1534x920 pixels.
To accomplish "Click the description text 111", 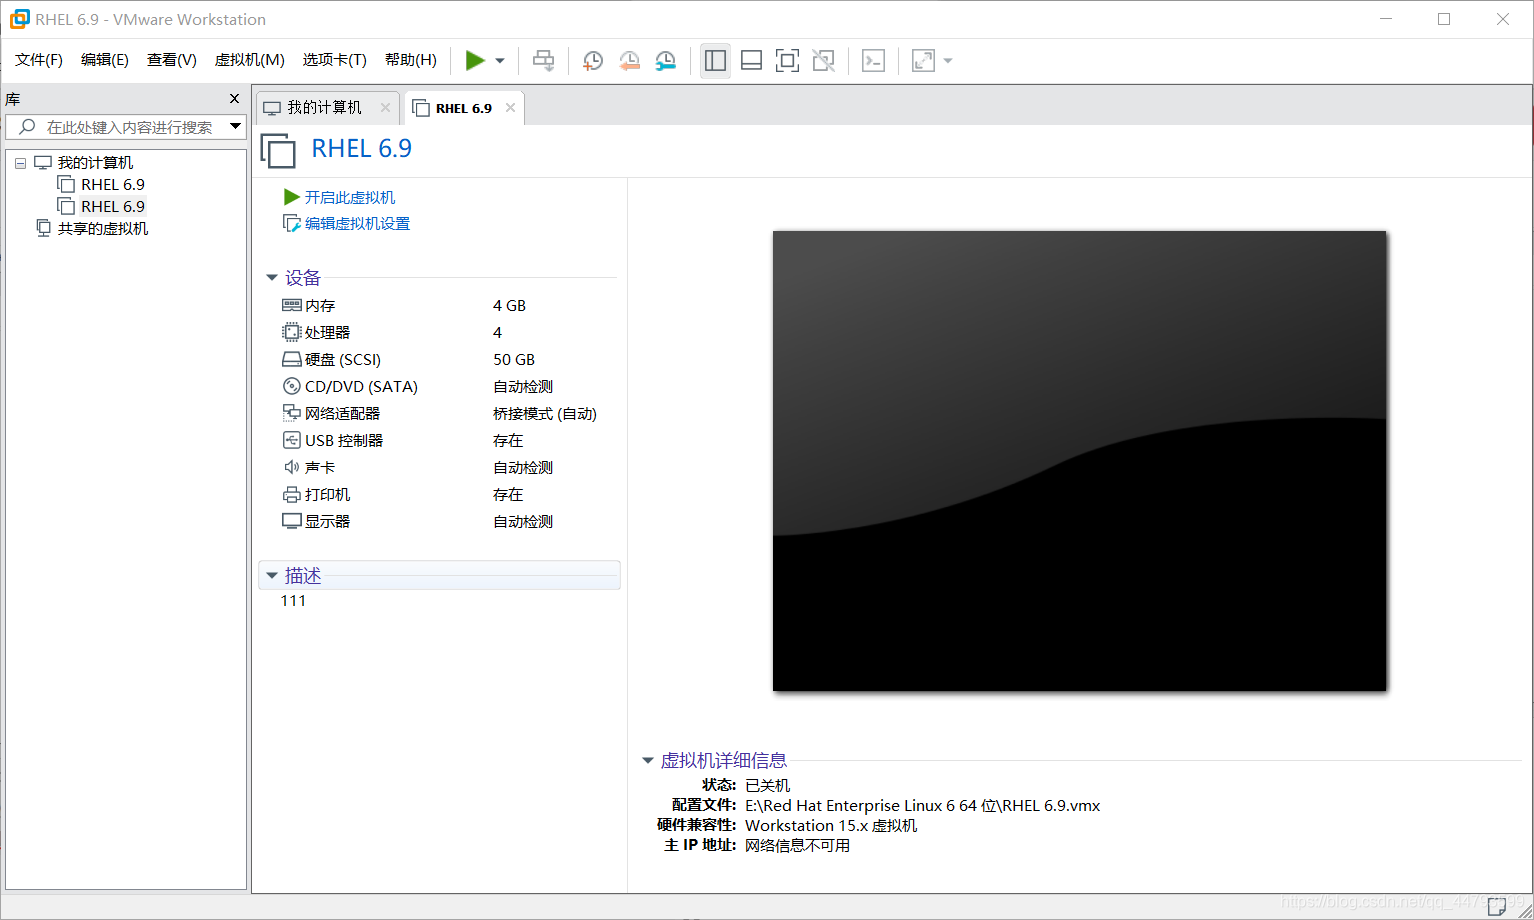I will [293, 601].
